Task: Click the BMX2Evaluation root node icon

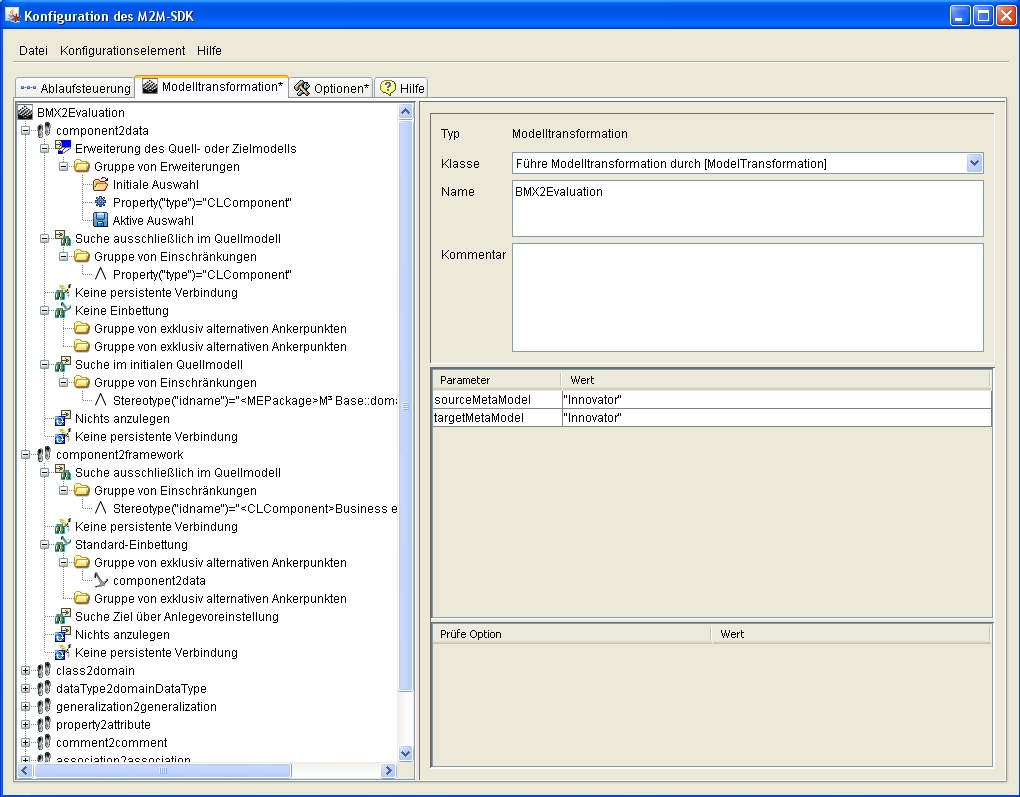Action: pos(25,113)
